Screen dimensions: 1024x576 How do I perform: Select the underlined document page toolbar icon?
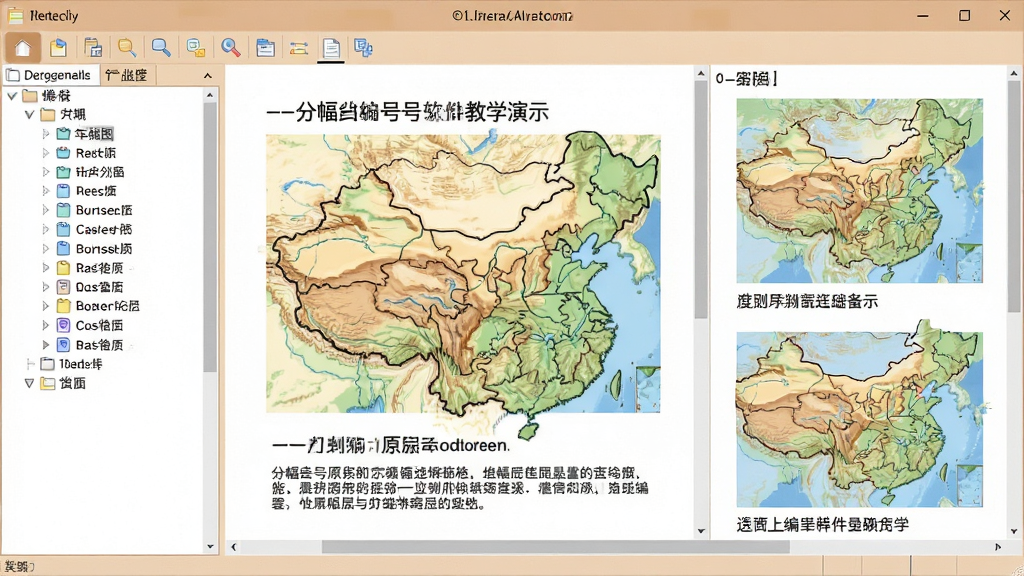(x=331, y=48)
